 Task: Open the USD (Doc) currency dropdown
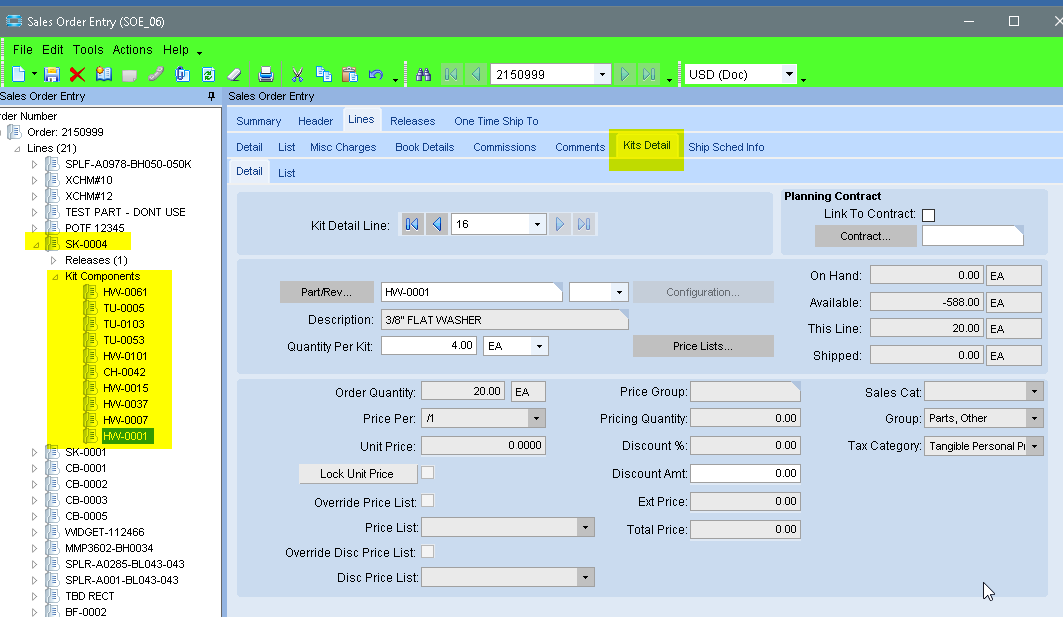tap(789, 74)
